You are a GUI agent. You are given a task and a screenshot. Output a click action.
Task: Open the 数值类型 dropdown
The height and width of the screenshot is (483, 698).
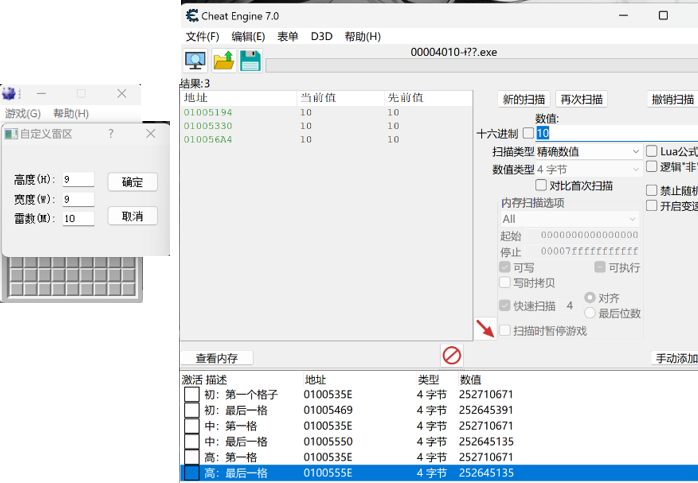coord(589,170)
